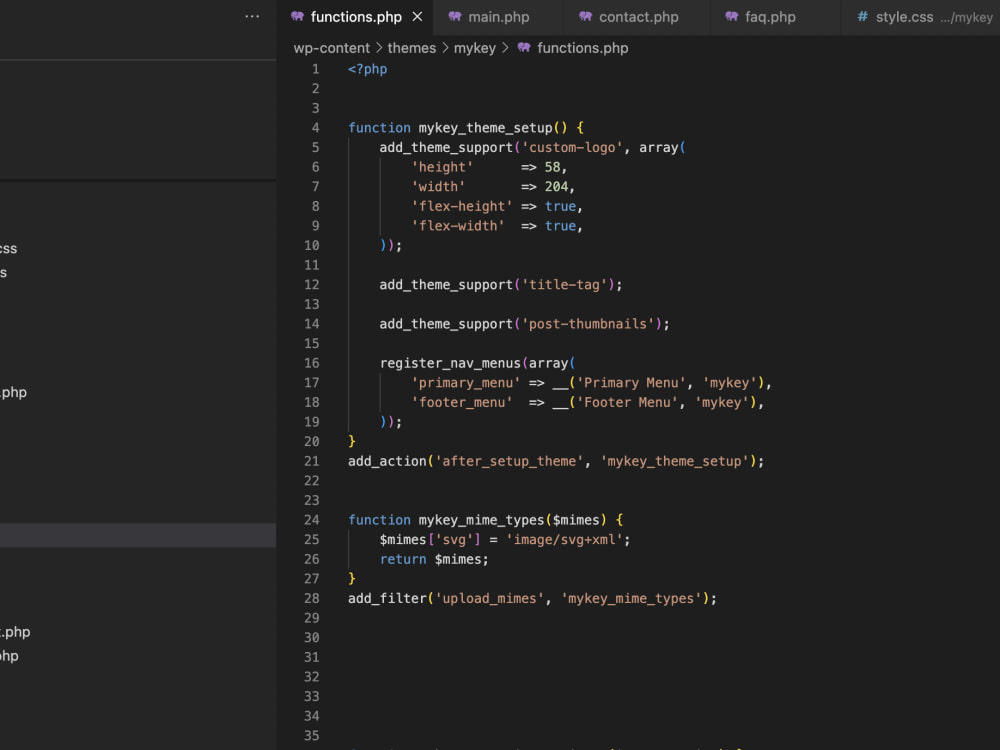This screenshot has width=1000, height=750.
Task: Select wp-content in the breadcrumb
Action: click(332, 48)
